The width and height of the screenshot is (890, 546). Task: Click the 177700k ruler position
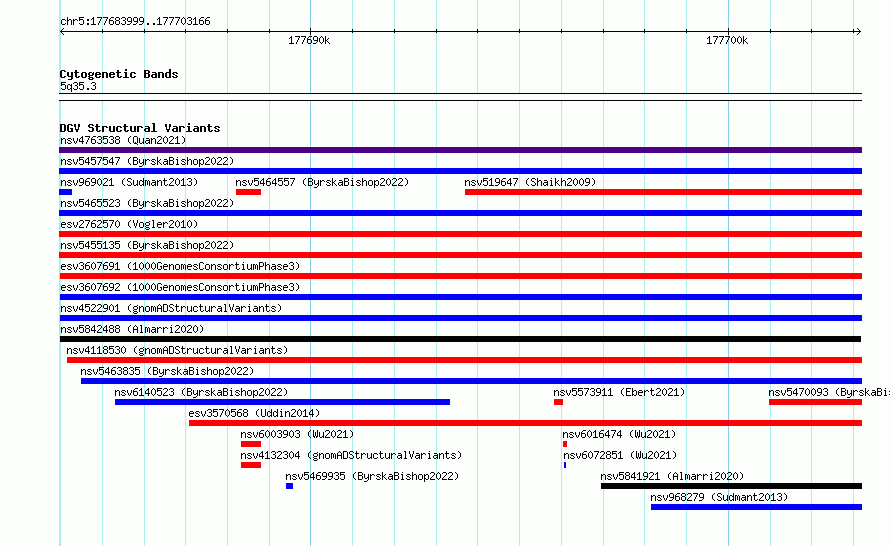(727, 40)
